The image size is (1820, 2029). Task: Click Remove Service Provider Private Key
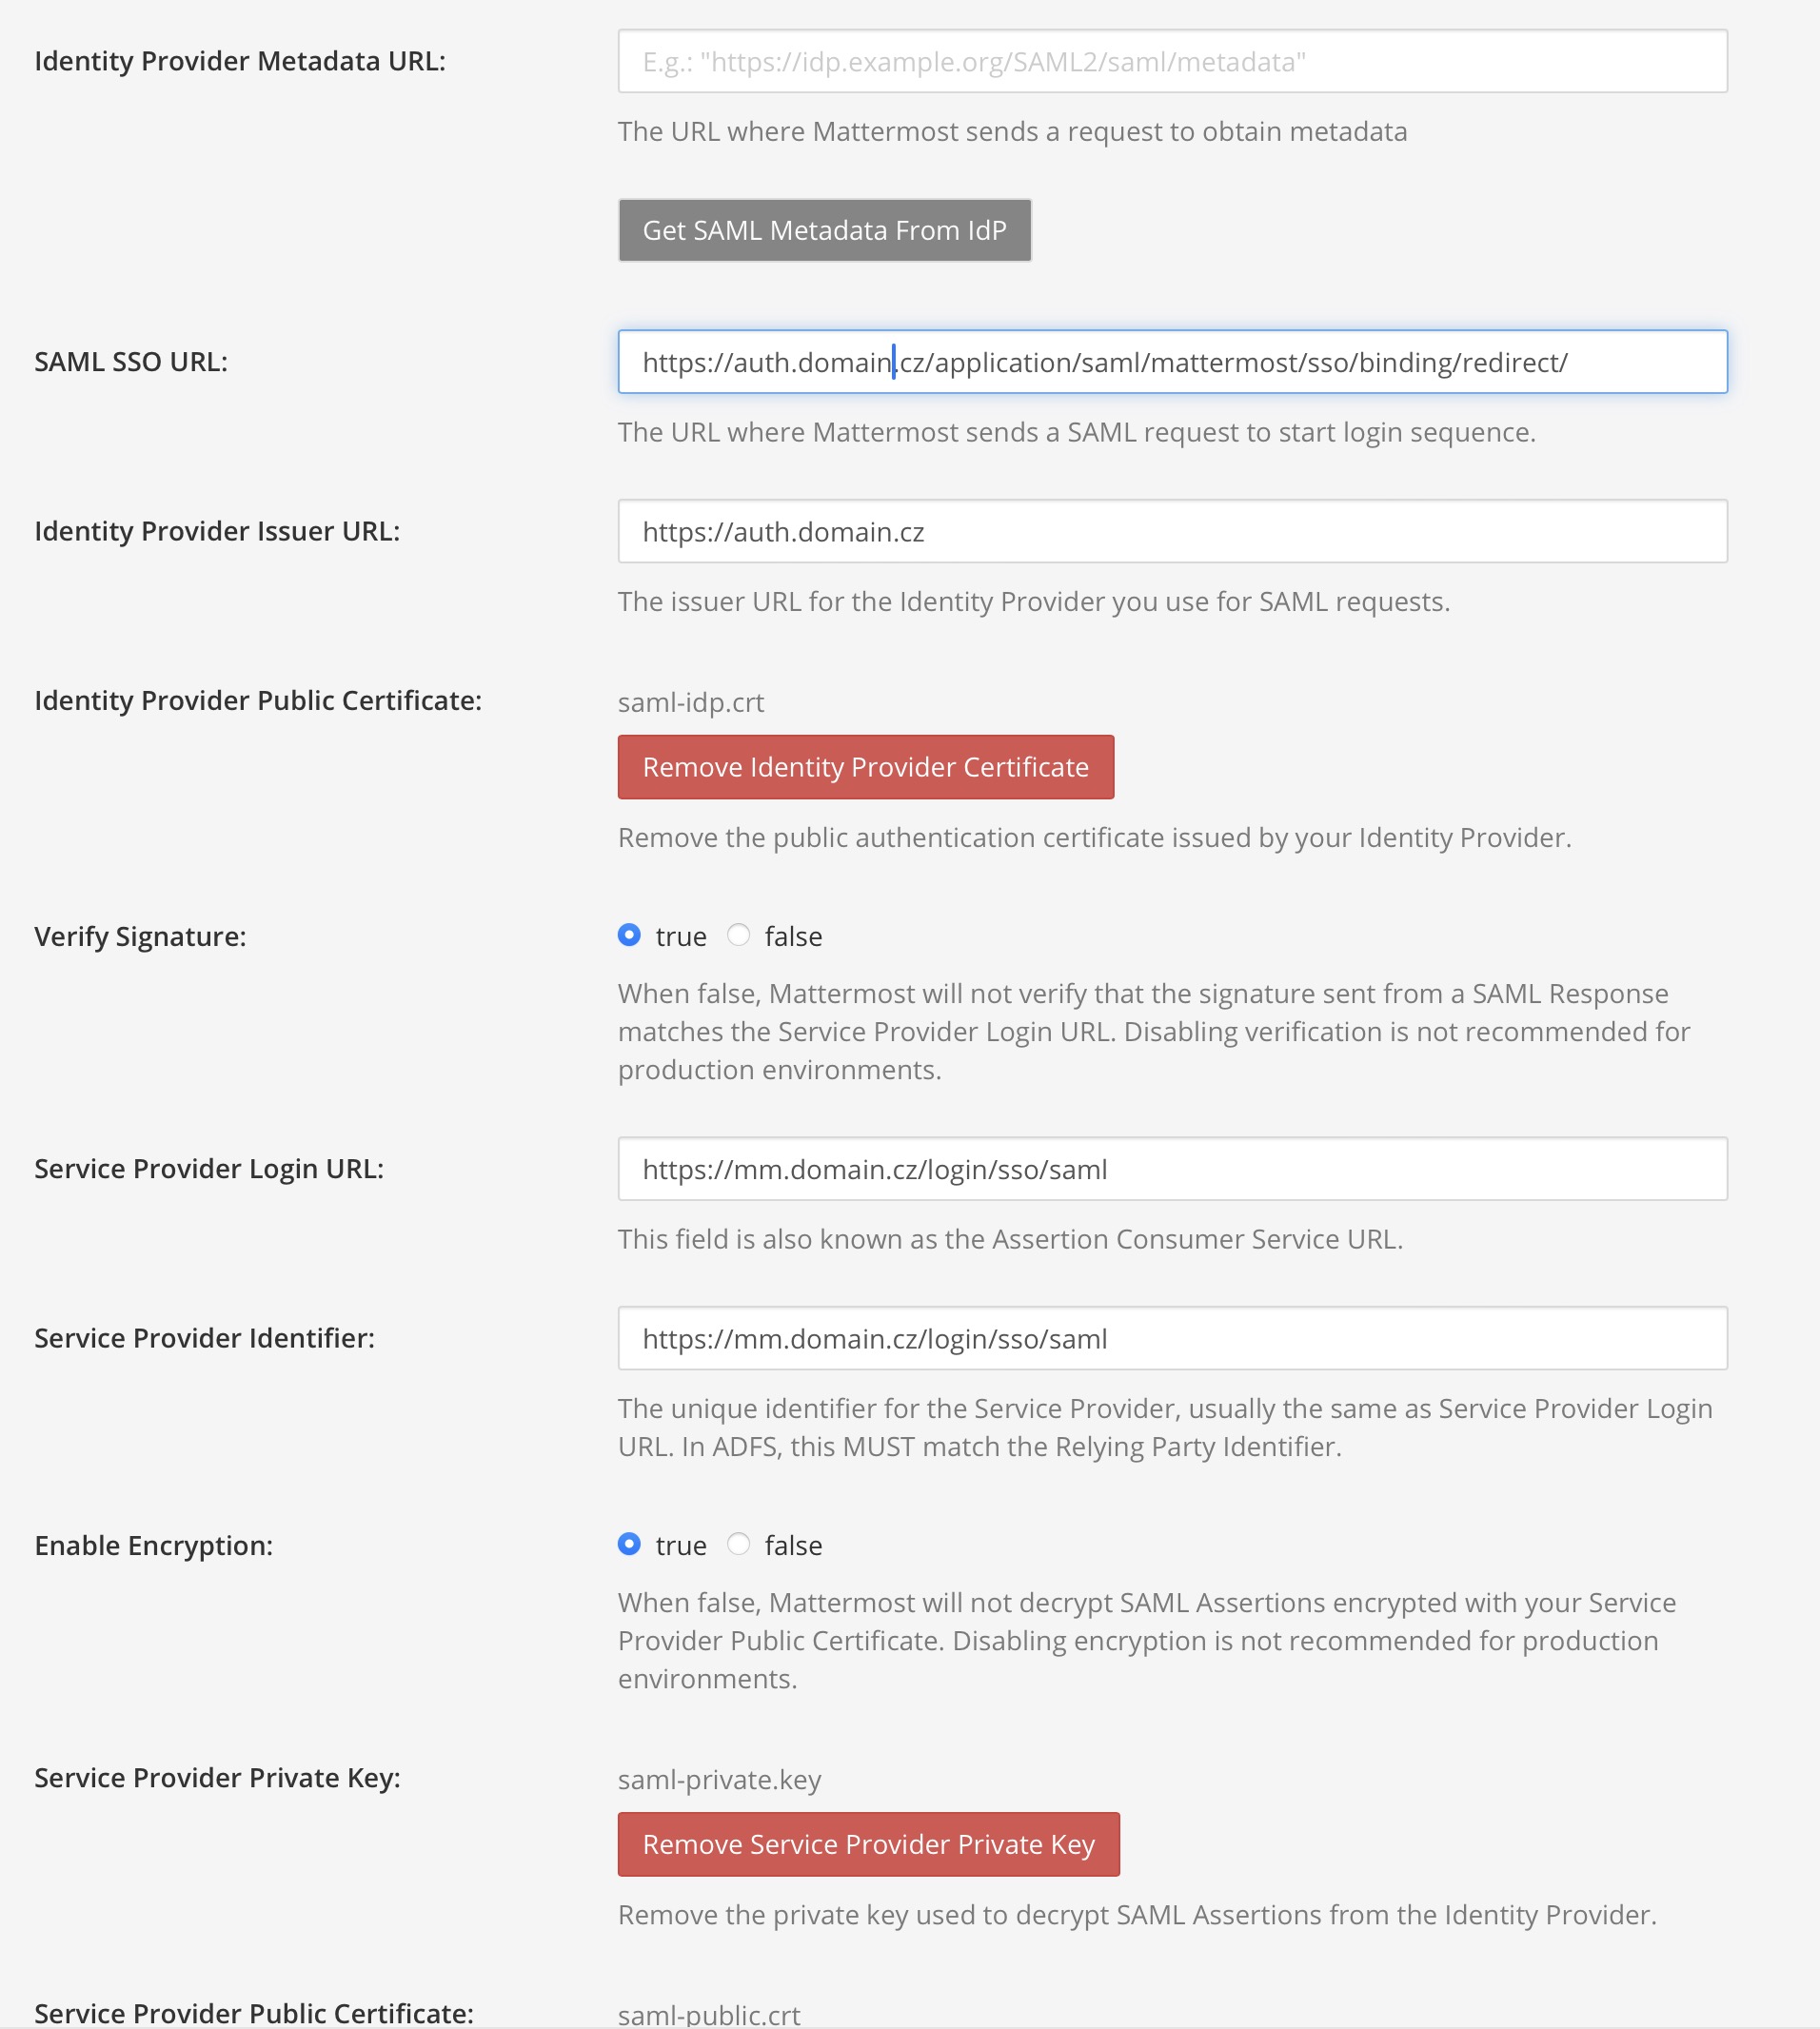coord(868,1845)
